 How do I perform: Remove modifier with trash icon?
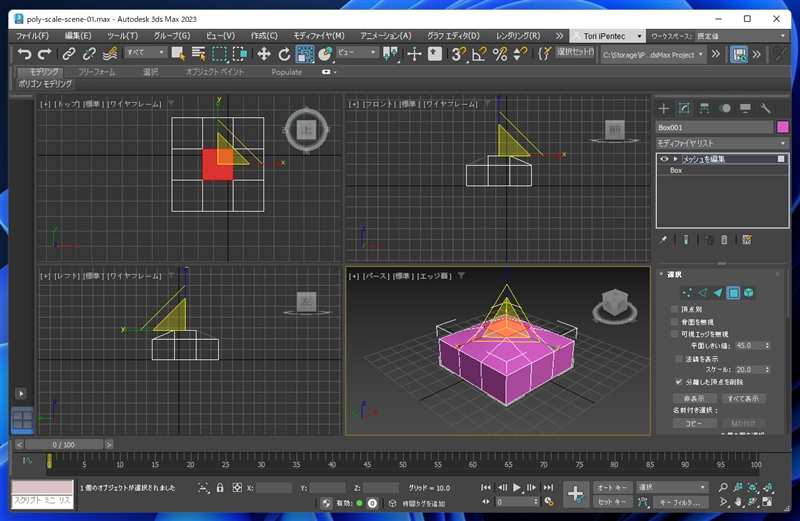point(724,239)
